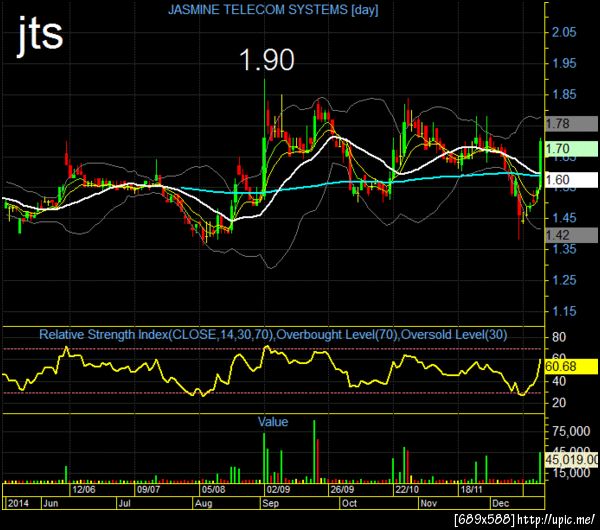This screenshot has height=530, width=600.
Task: Click the 15,000 value axis label
Action: pos(571,473)
